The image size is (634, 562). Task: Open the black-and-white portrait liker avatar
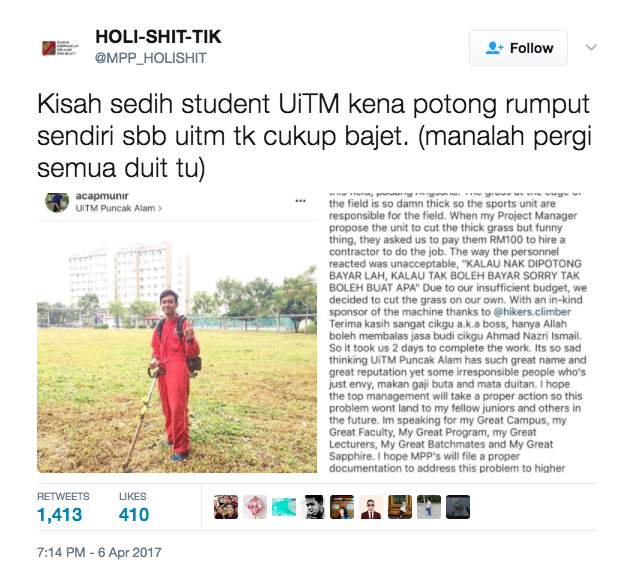[313, 507]
